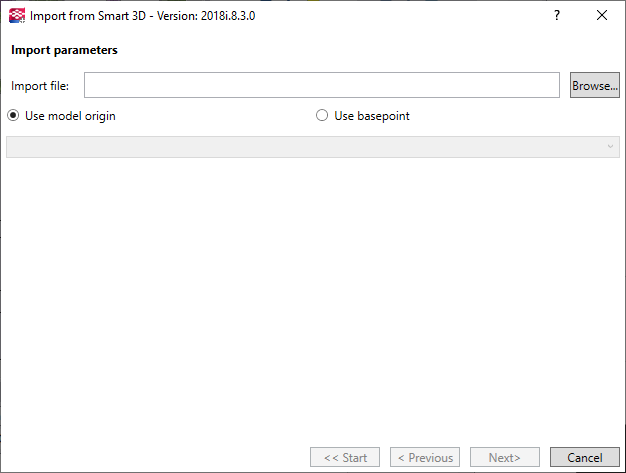Select the Use model origin radio button
626x473 pixels.
pyautogui.click(x=13, y=116)
